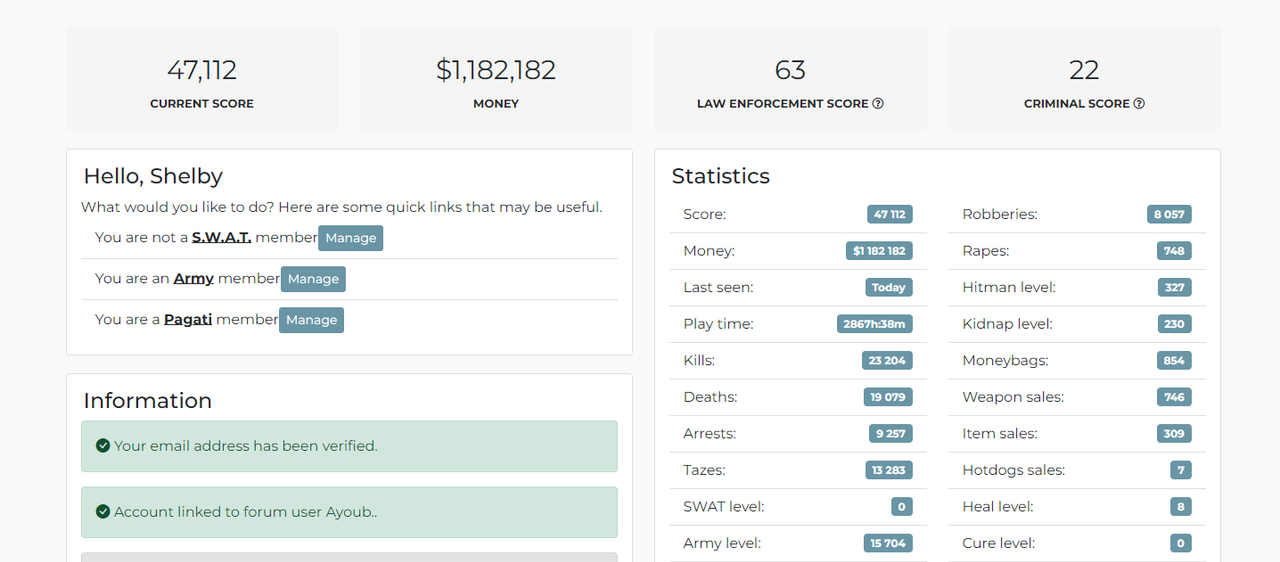
Task: Click the Hello, Shelby heading
Action: (153, 176)
